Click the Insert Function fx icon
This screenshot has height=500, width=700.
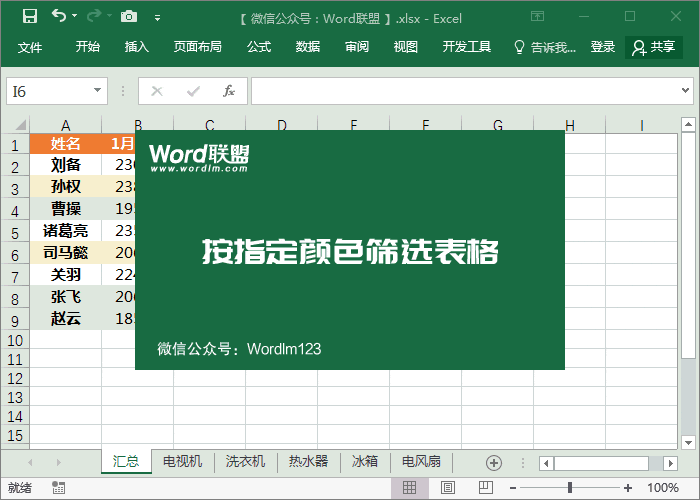coord(228,91)
